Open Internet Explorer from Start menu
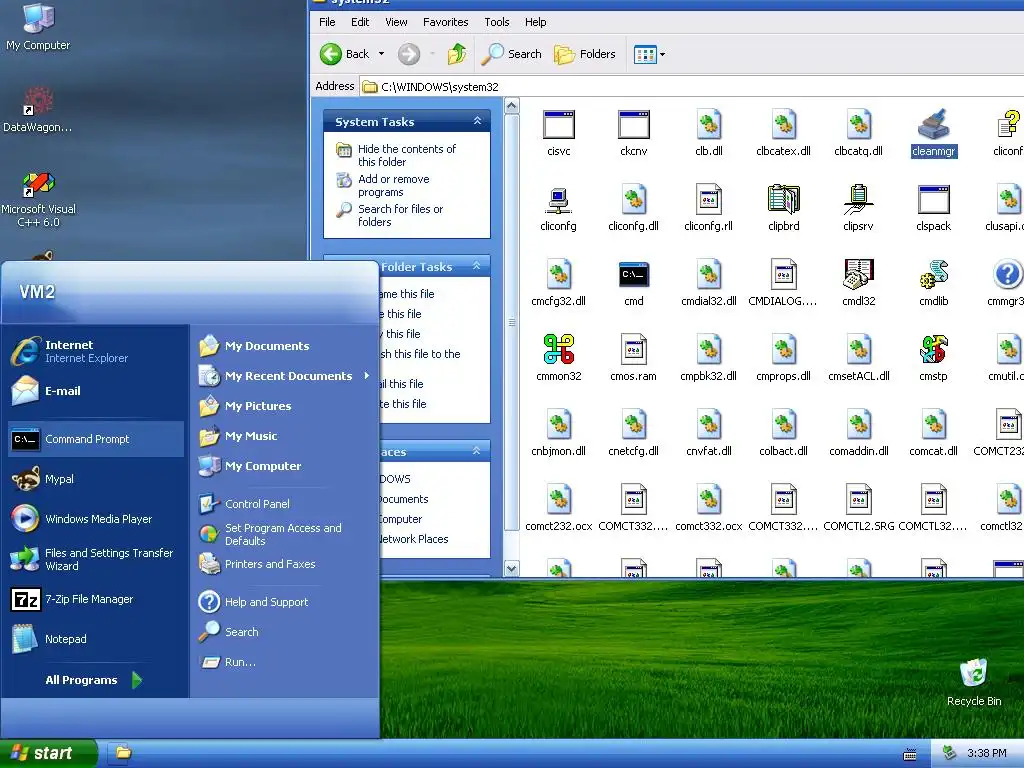 [x=96, y=351]
